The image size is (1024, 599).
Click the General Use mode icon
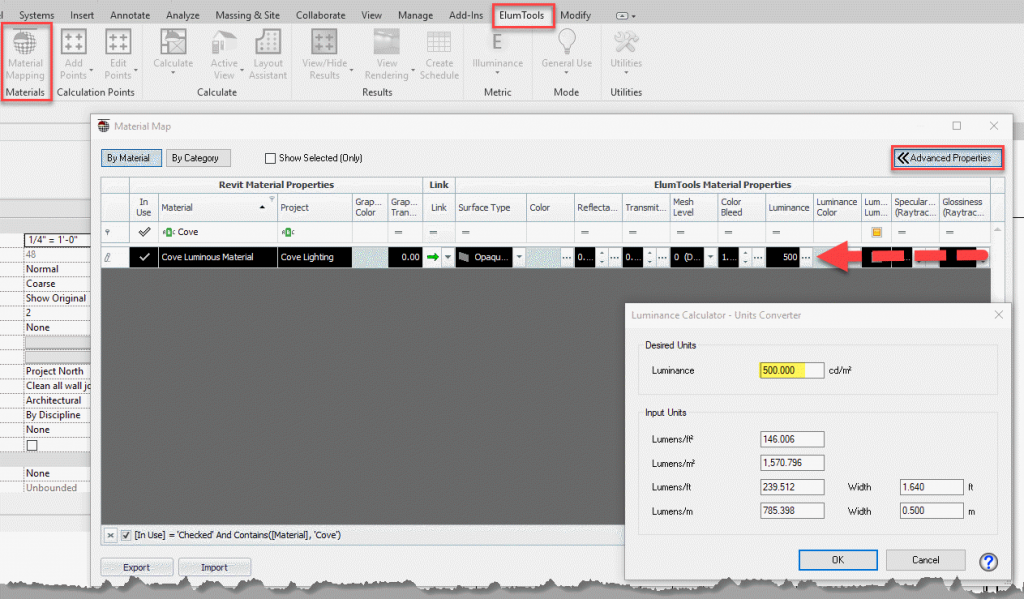click(566, 41)
